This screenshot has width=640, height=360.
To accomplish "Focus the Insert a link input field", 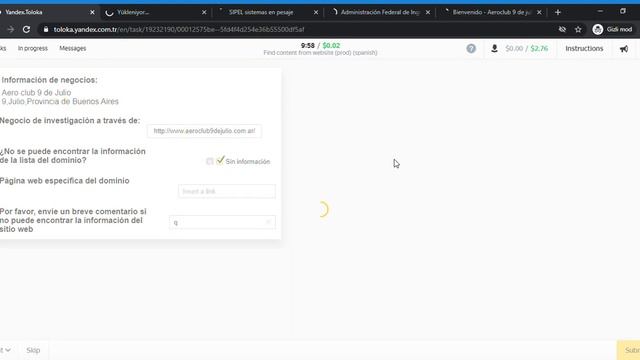I will (x=227, y=191).
